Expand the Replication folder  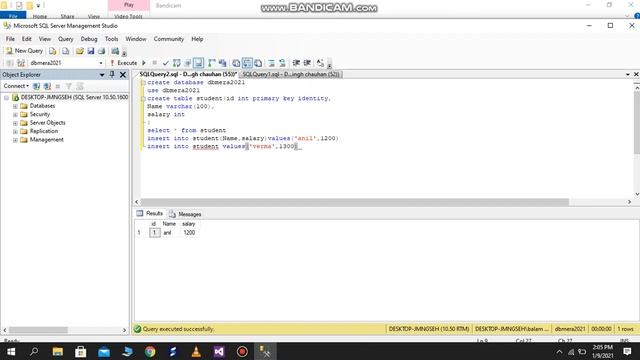pyautogui.click(x=15, y=131)
